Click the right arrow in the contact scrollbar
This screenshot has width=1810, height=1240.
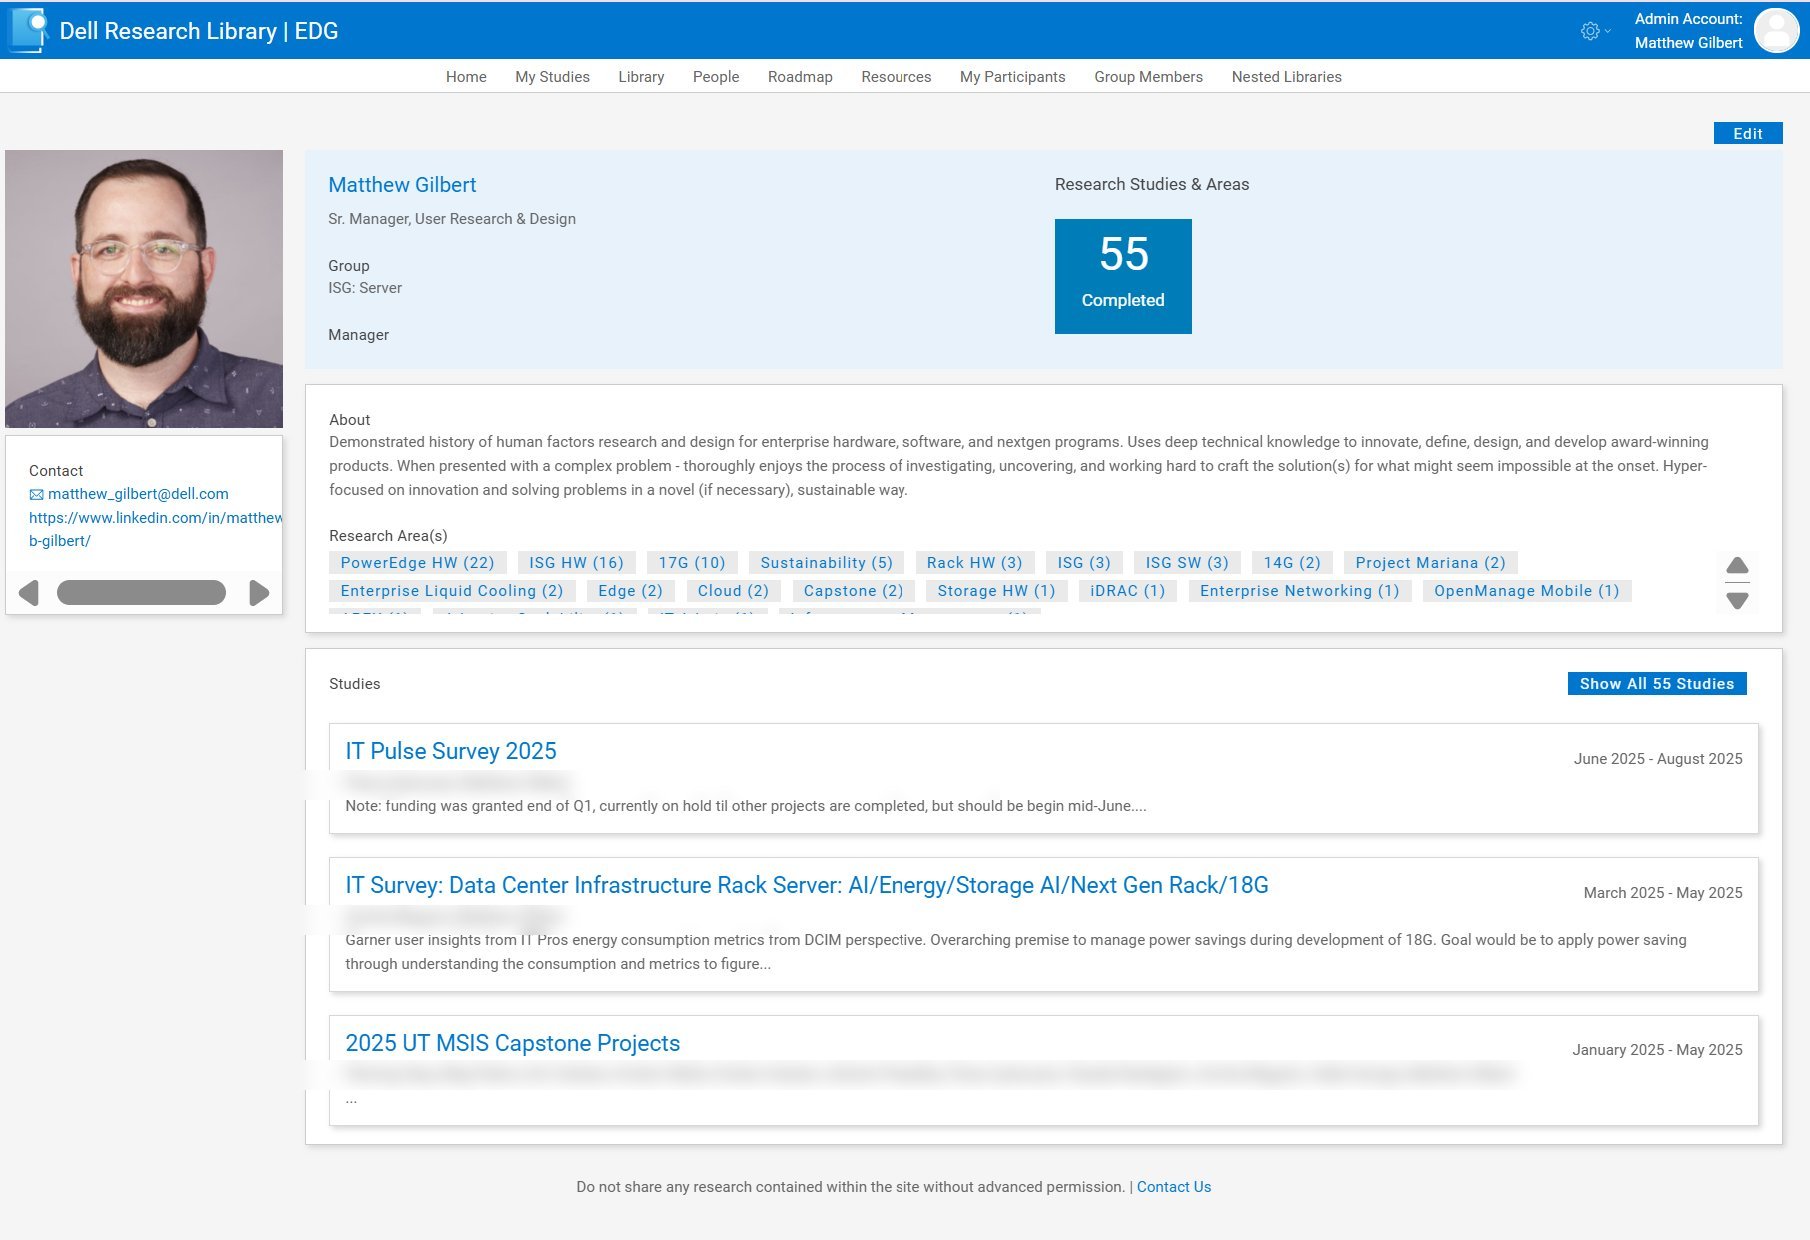point(259,593)
